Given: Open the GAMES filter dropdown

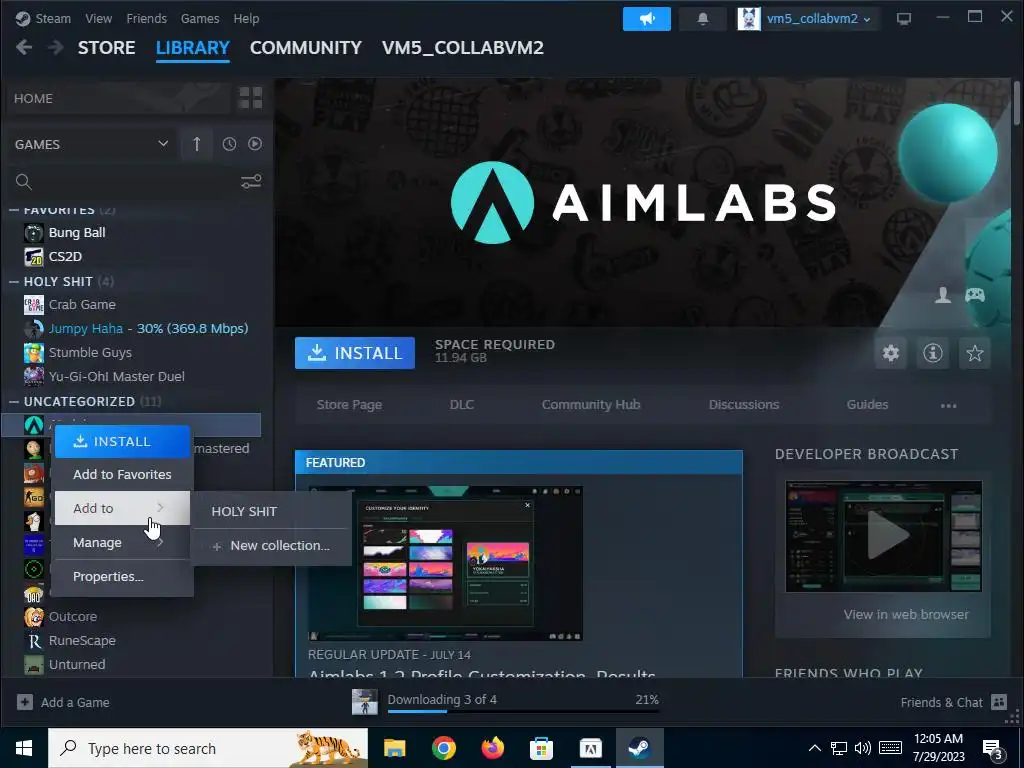Looking at the screenshot, I should [91, 144].
